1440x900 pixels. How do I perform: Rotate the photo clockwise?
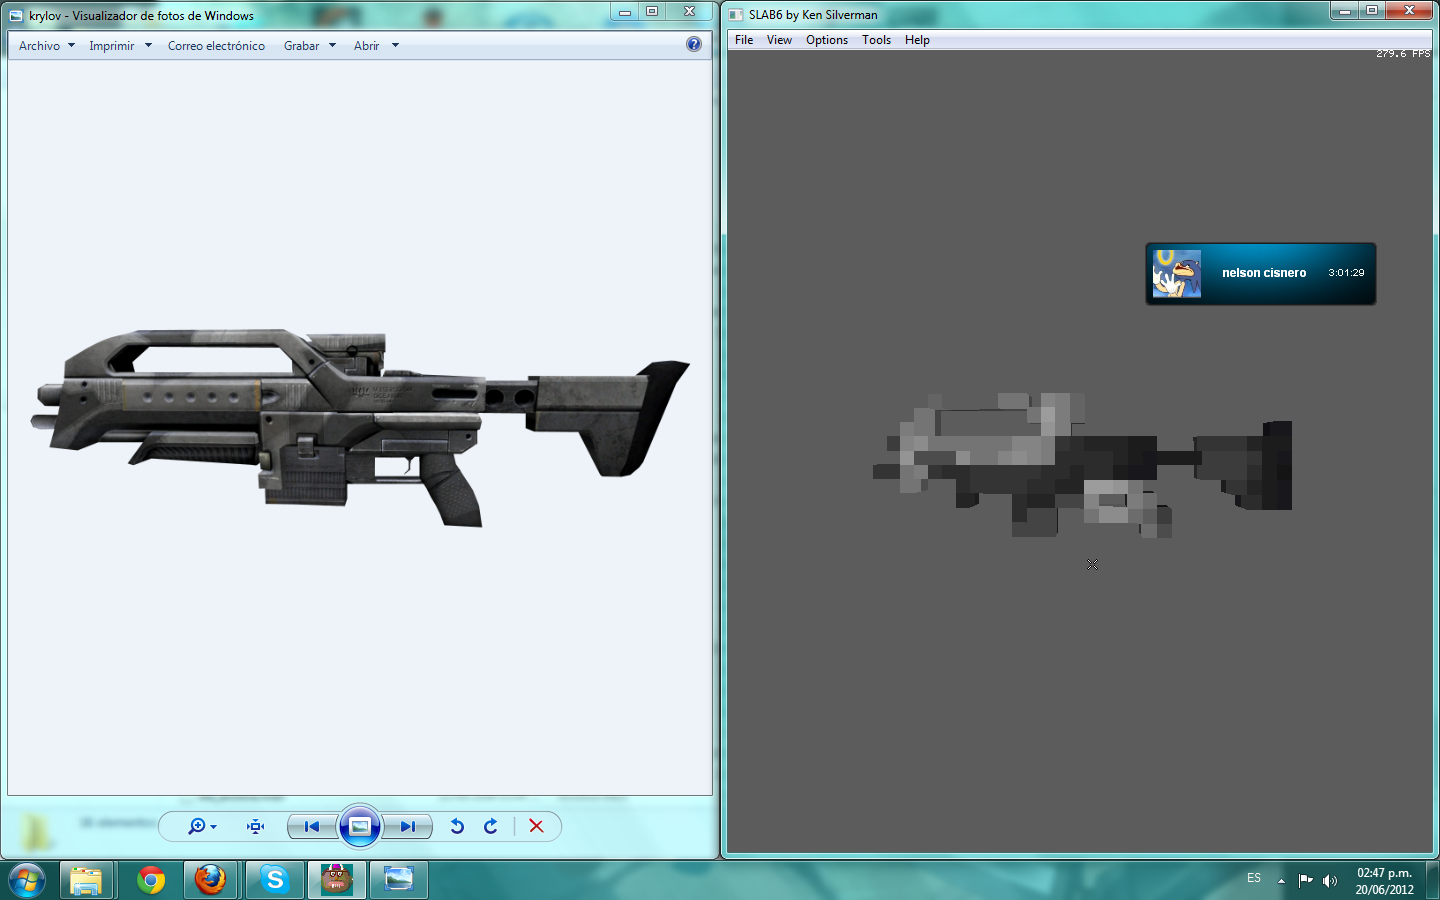click(x=490, y=826)
